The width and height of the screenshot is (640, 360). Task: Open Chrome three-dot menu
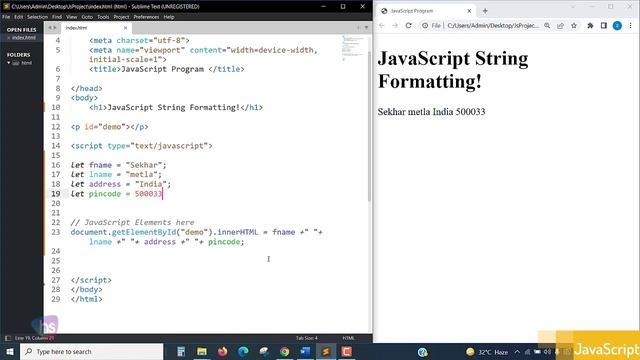tap(631, 25)
